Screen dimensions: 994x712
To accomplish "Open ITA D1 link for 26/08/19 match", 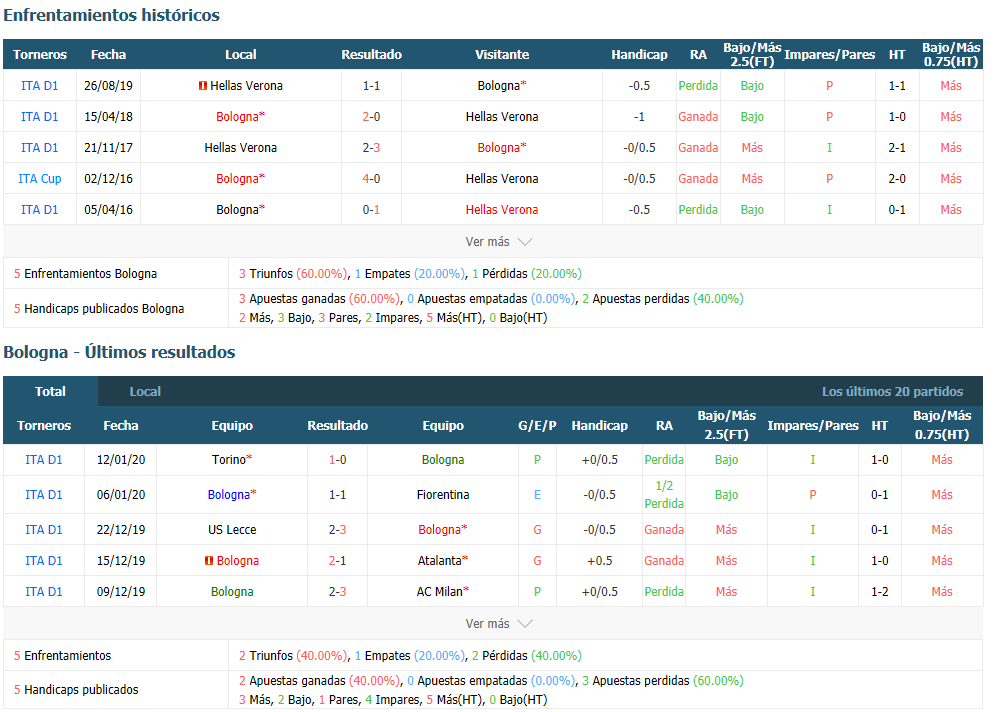I will click(39, 86).
